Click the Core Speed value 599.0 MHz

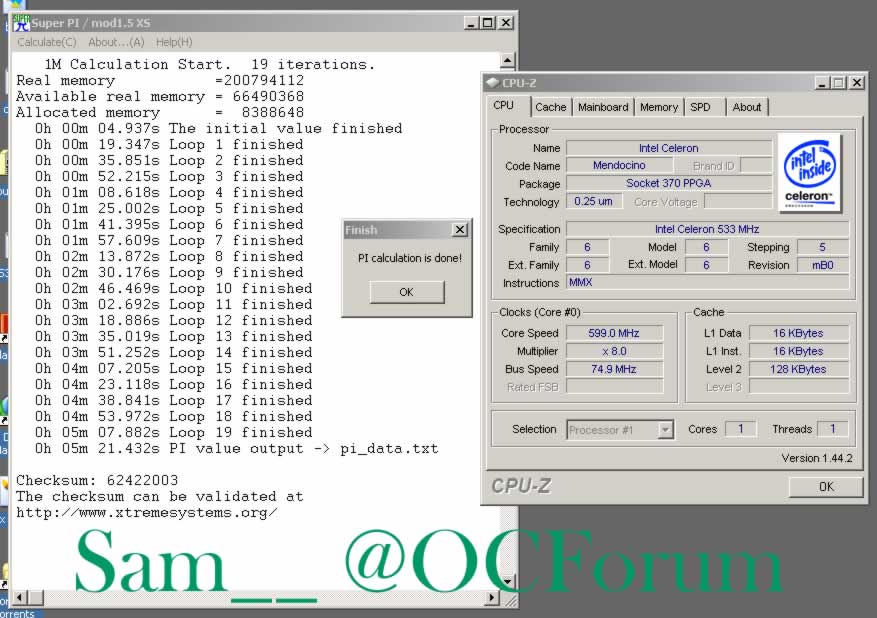point(614,333)
